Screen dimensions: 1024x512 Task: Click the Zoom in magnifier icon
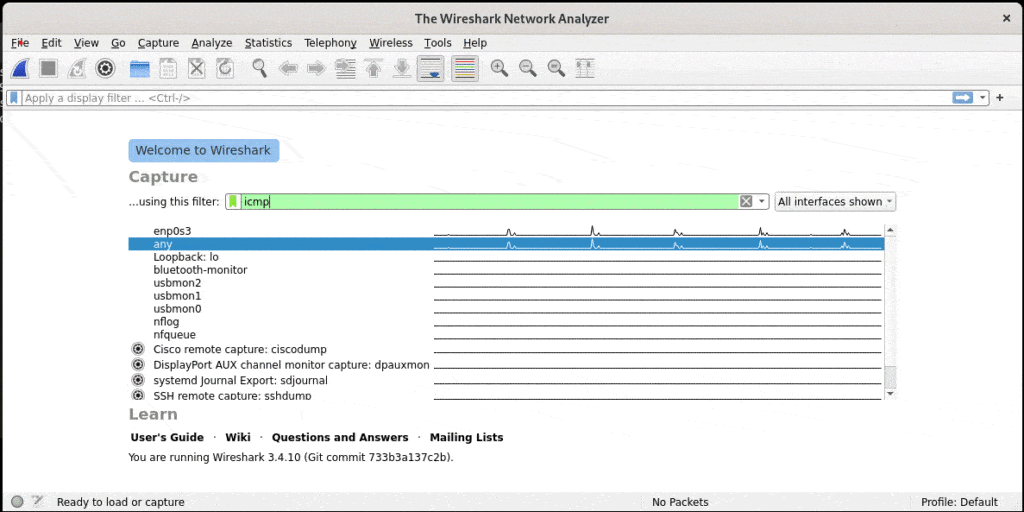click(x=500, y=68)
